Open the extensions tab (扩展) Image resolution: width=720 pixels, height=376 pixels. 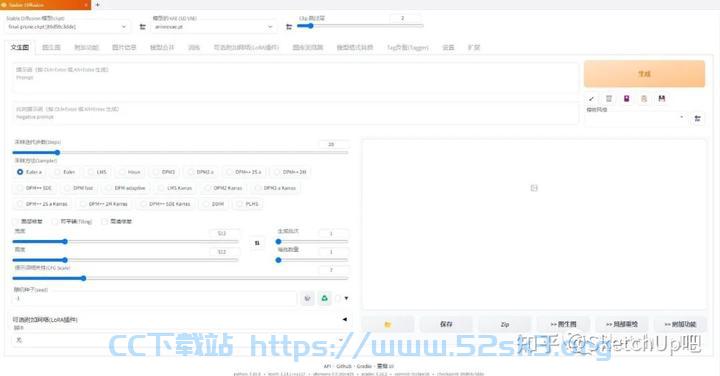click(474, 47)
